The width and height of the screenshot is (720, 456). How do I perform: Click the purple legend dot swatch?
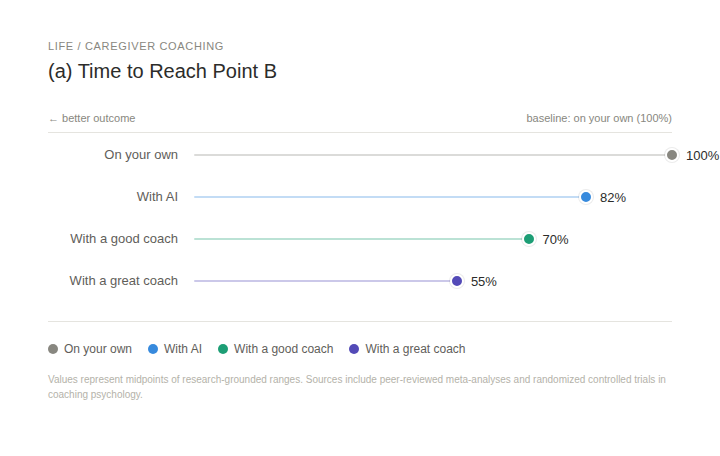click(354, 349)
